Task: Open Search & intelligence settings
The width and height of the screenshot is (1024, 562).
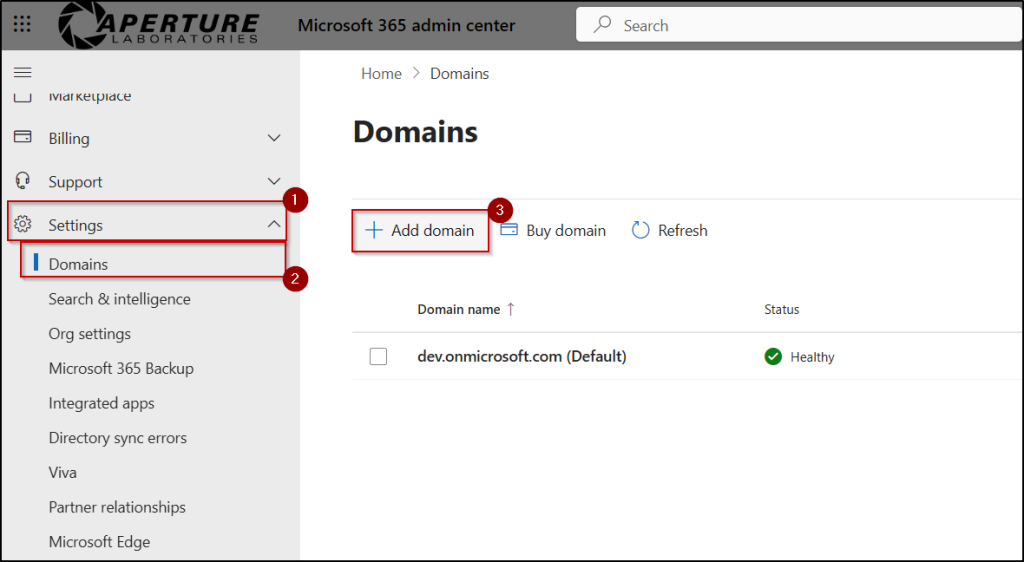Action: [x=120, y=299]
